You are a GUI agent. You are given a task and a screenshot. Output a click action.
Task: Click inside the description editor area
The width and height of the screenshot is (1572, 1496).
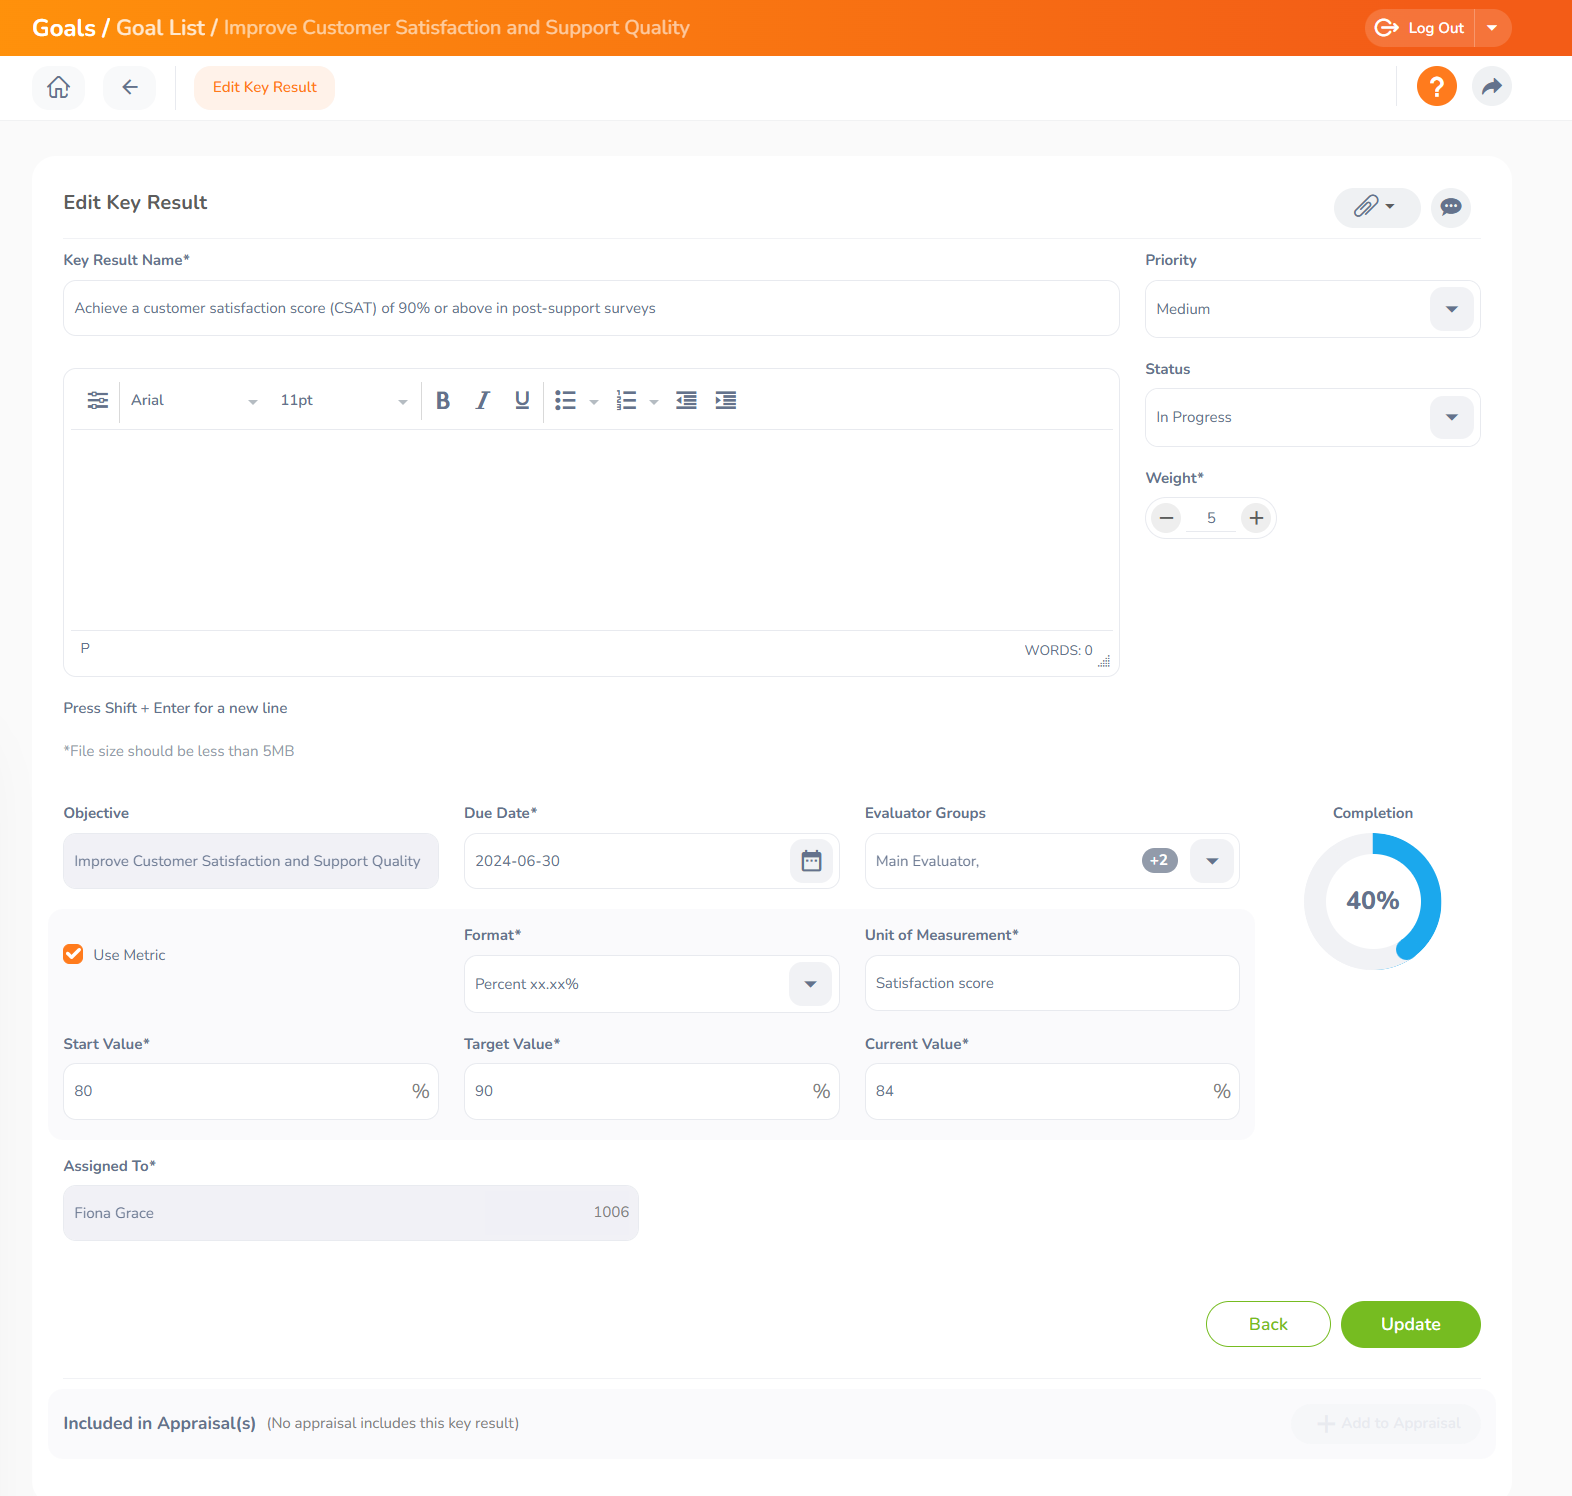tap(591, 530)
